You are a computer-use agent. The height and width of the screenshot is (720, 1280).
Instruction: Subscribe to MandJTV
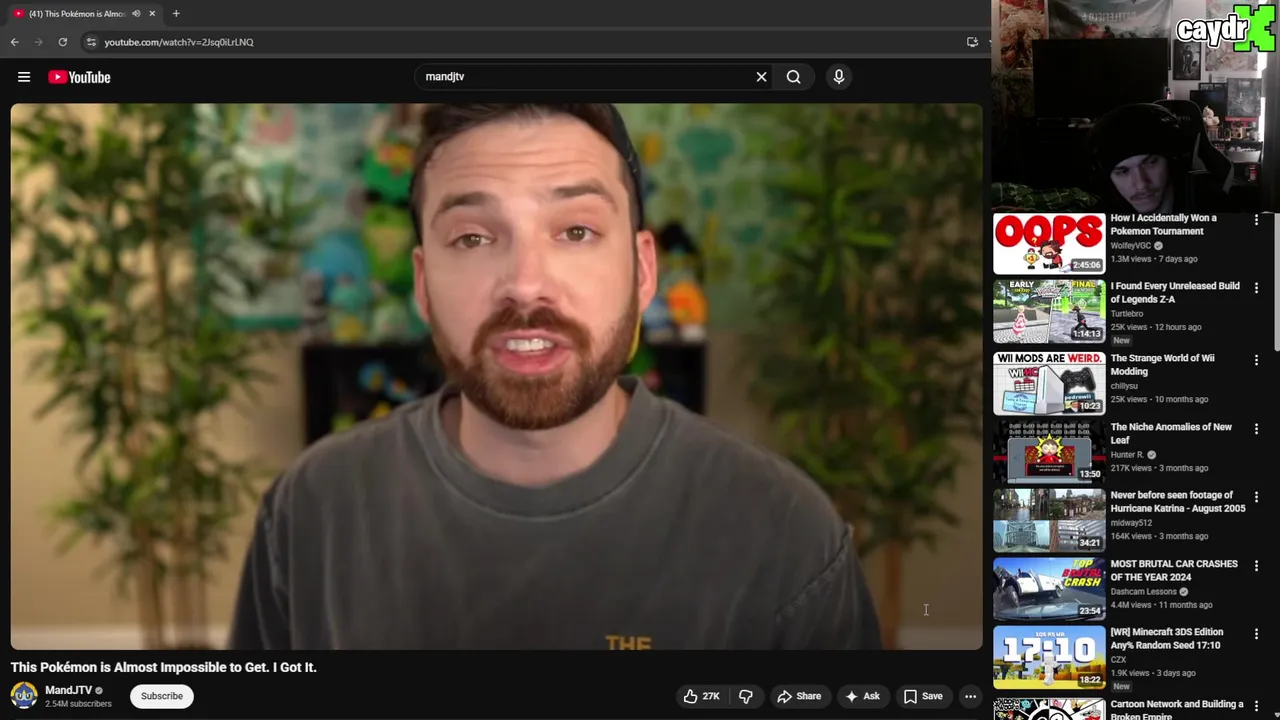[x=162, y=696]
